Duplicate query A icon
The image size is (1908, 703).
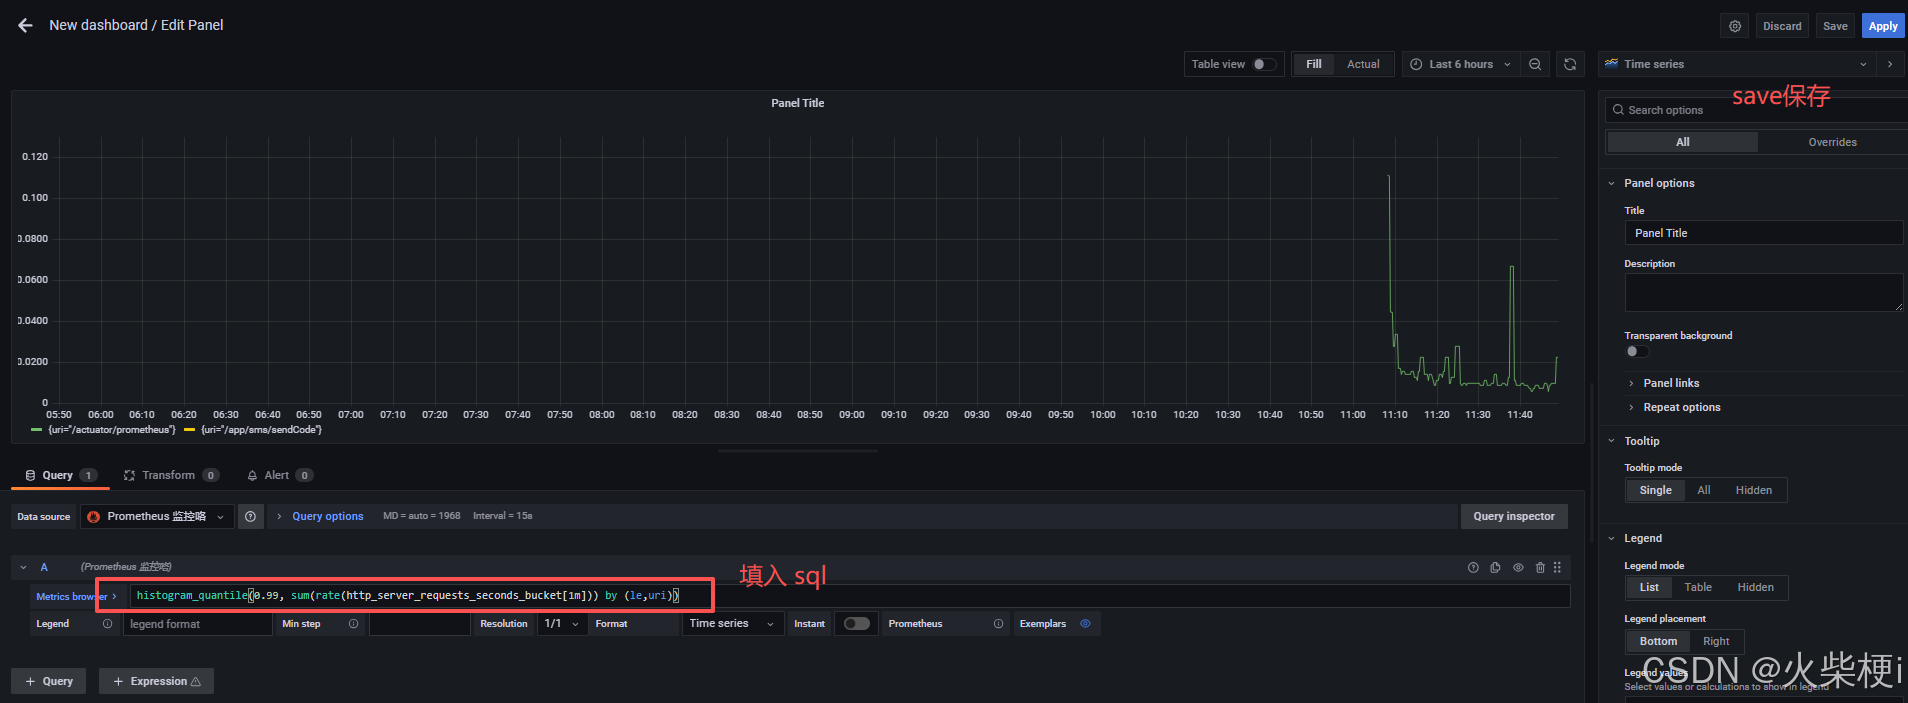coord(1495,567)
